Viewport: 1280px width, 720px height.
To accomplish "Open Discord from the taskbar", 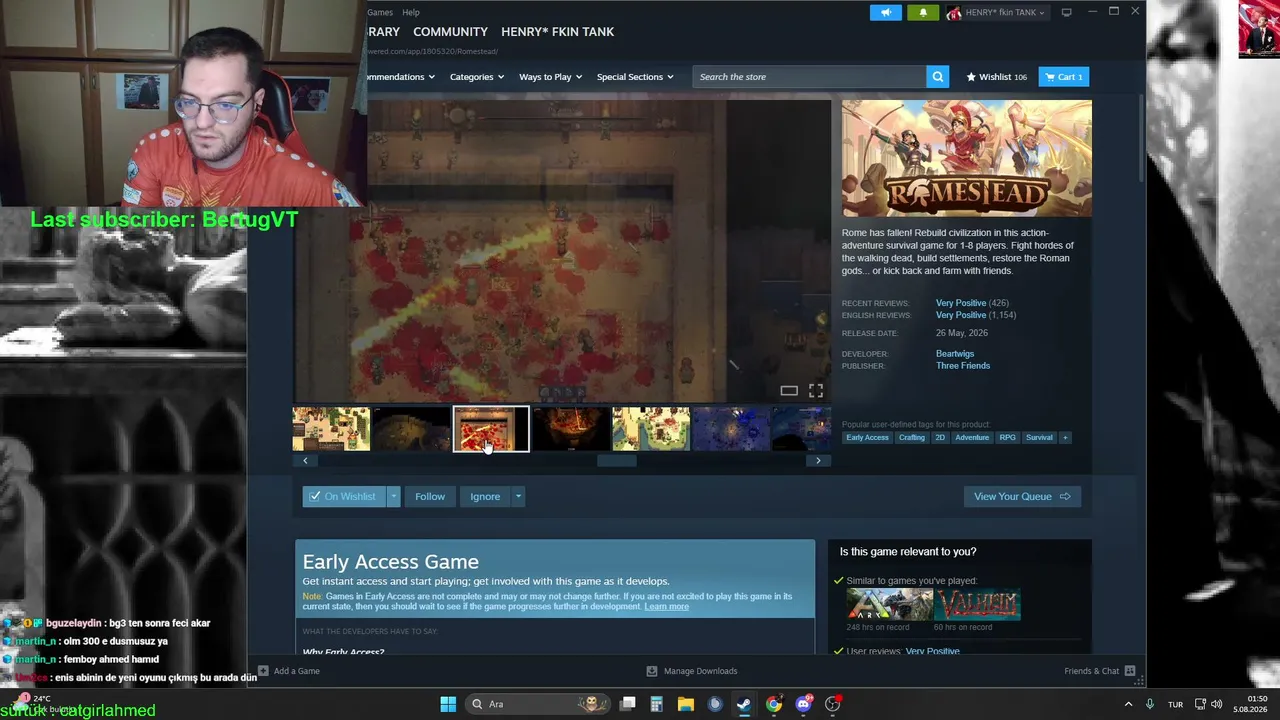I will pyautogui.click(x=803, y=704).
